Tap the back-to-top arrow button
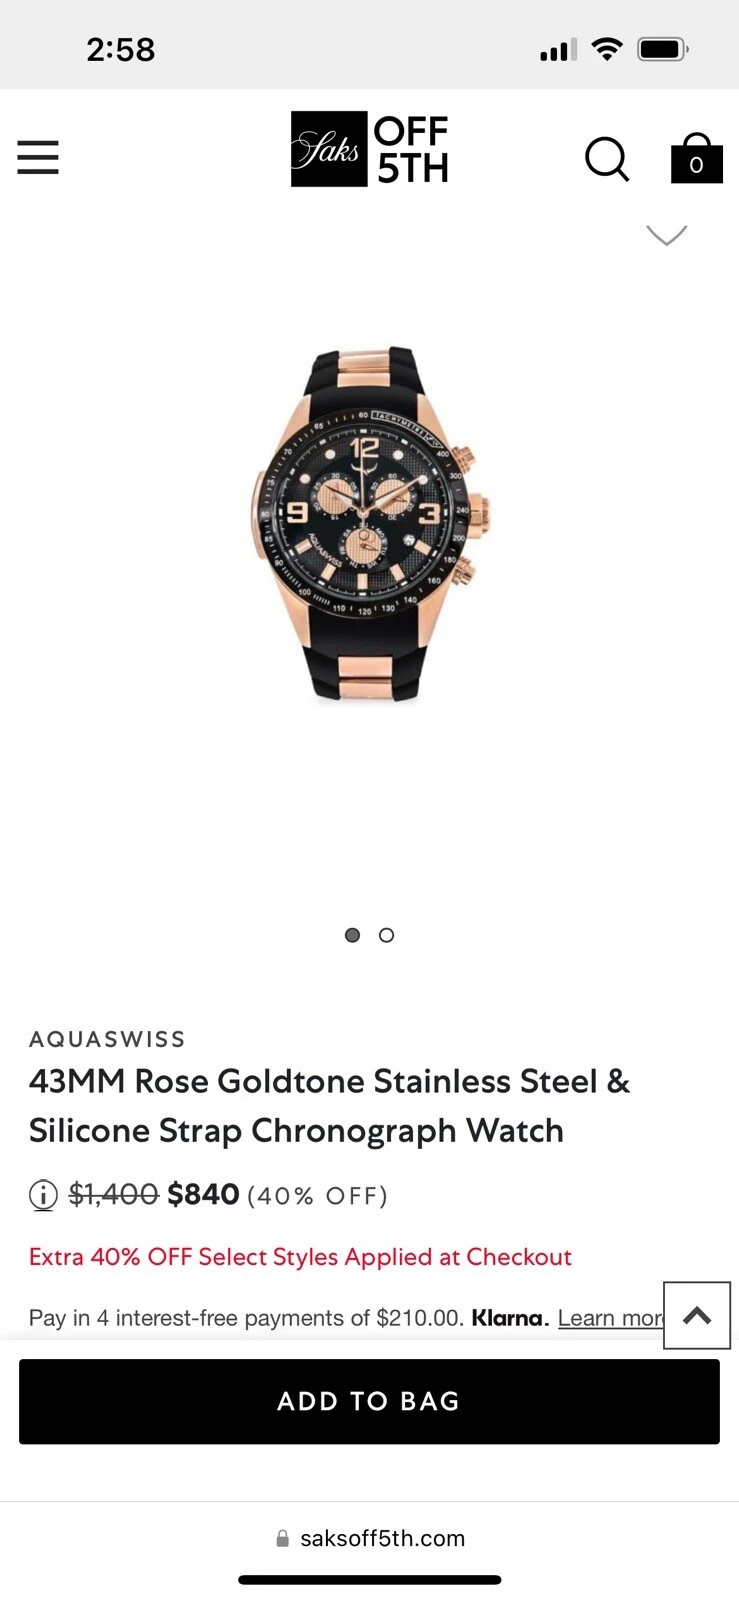 click(697, 1315)
